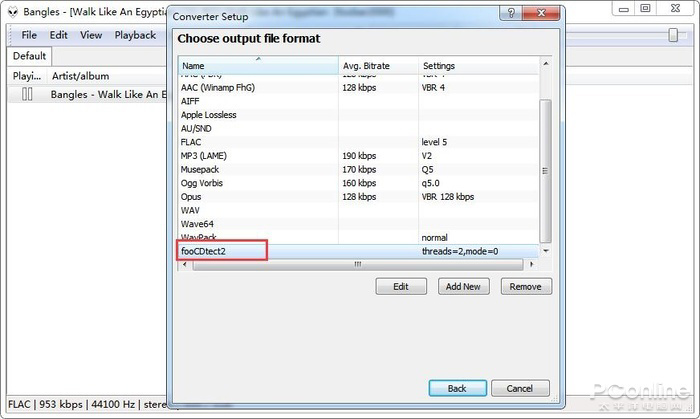The width and height of the screenshot is (700, 419).
Task: Sort by the Name column header
Action: click(x=258, y=66)
